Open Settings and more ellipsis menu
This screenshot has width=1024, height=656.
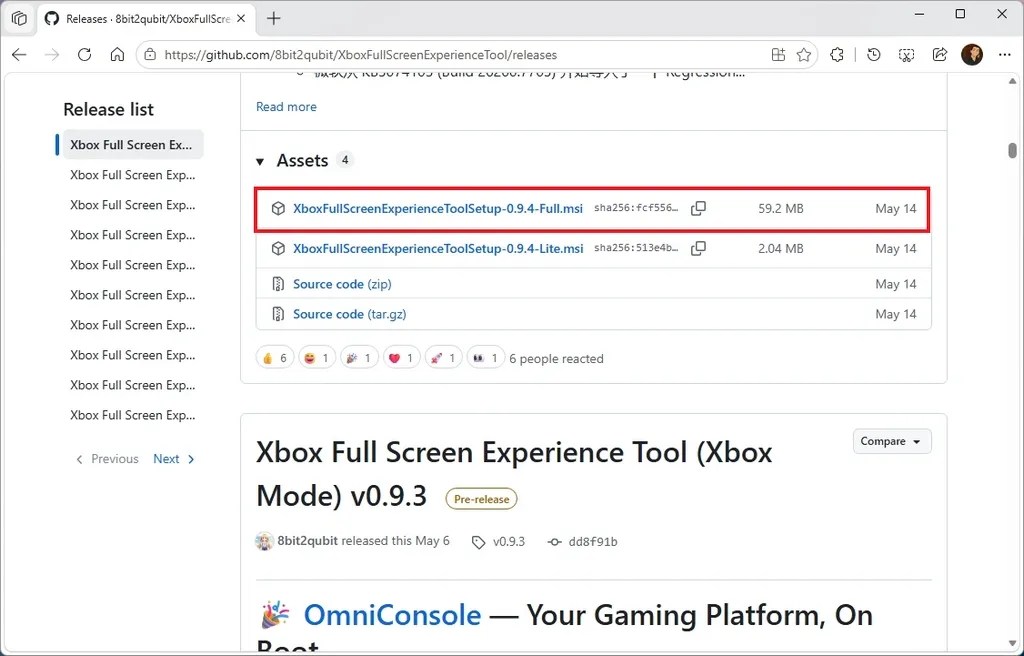click(x=1005, y=55)
